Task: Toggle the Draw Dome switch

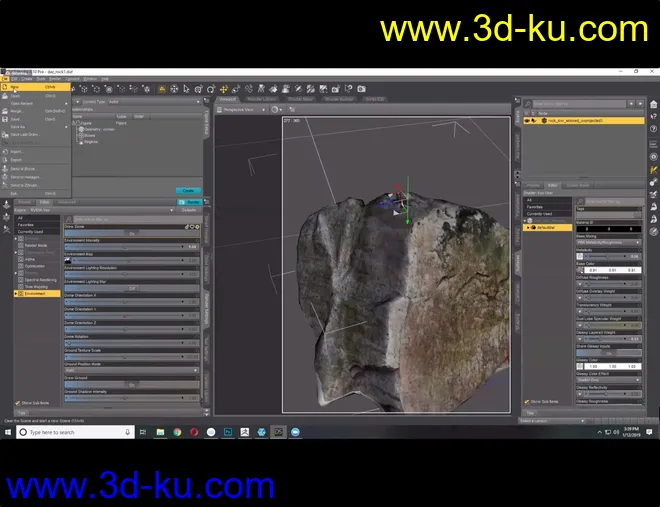Action: coord(132,234)
